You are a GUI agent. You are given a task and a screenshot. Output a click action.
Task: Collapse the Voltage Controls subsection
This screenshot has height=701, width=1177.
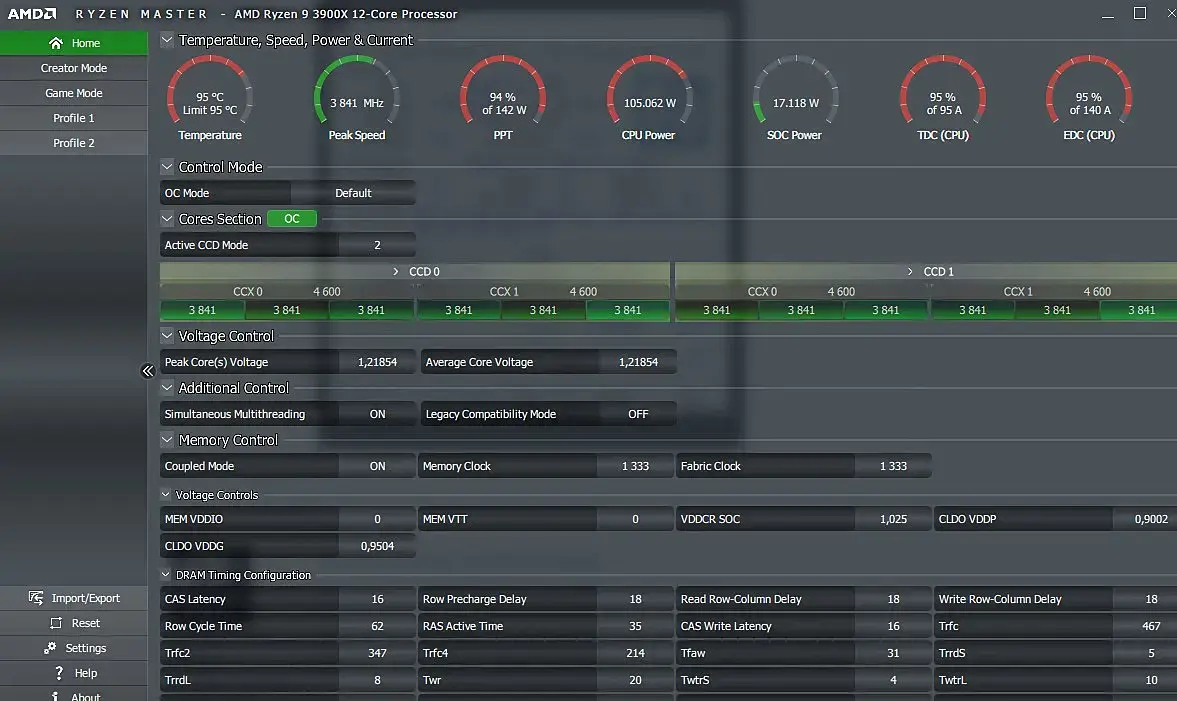pyautogui.click(x=166, y=495)
